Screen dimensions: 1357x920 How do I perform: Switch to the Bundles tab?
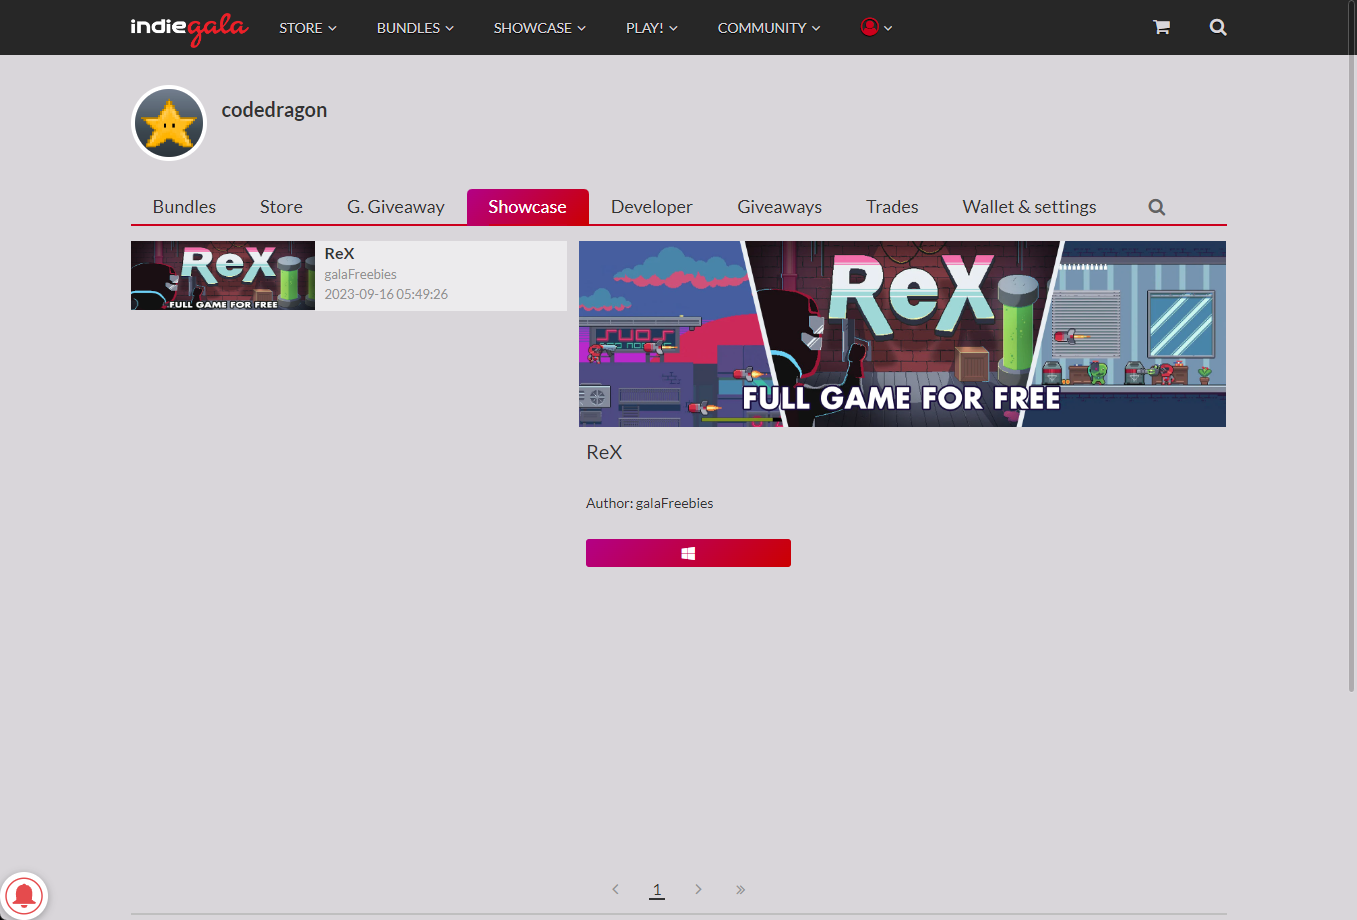click(x=184, y=207)
